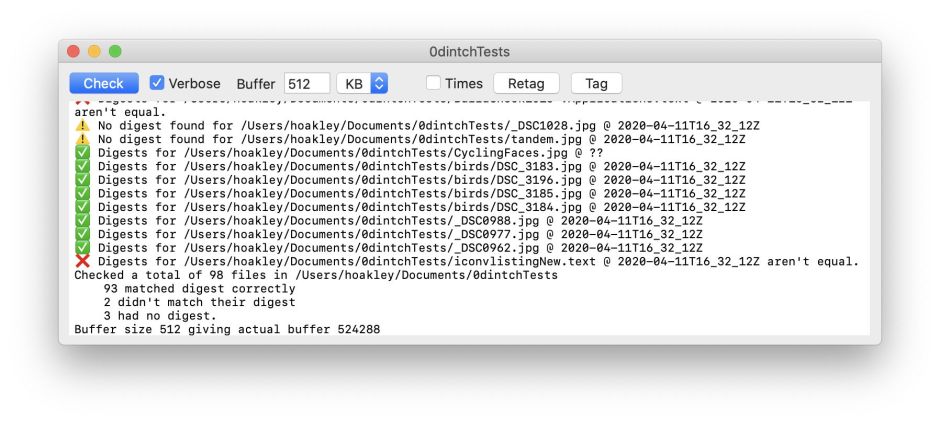Disable the Verbose checkbox
Image resolution: width=940 pixels, height=422 pixels.
(157, 83)
